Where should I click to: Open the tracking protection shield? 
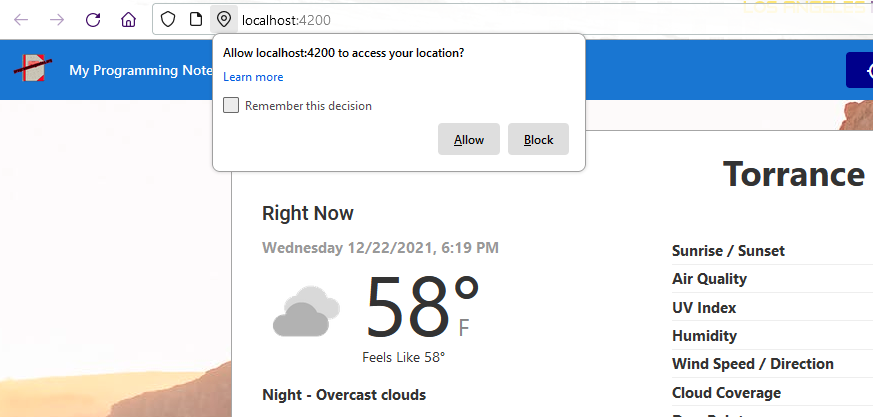(168, 20)
